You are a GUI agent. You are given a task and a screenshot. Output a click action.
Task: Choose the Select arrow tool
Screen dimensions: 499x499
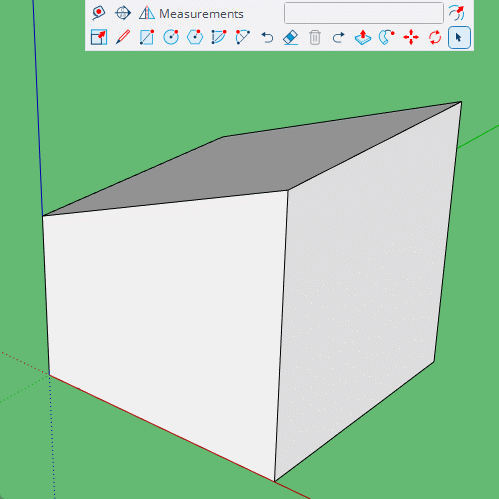coord(459,37)
